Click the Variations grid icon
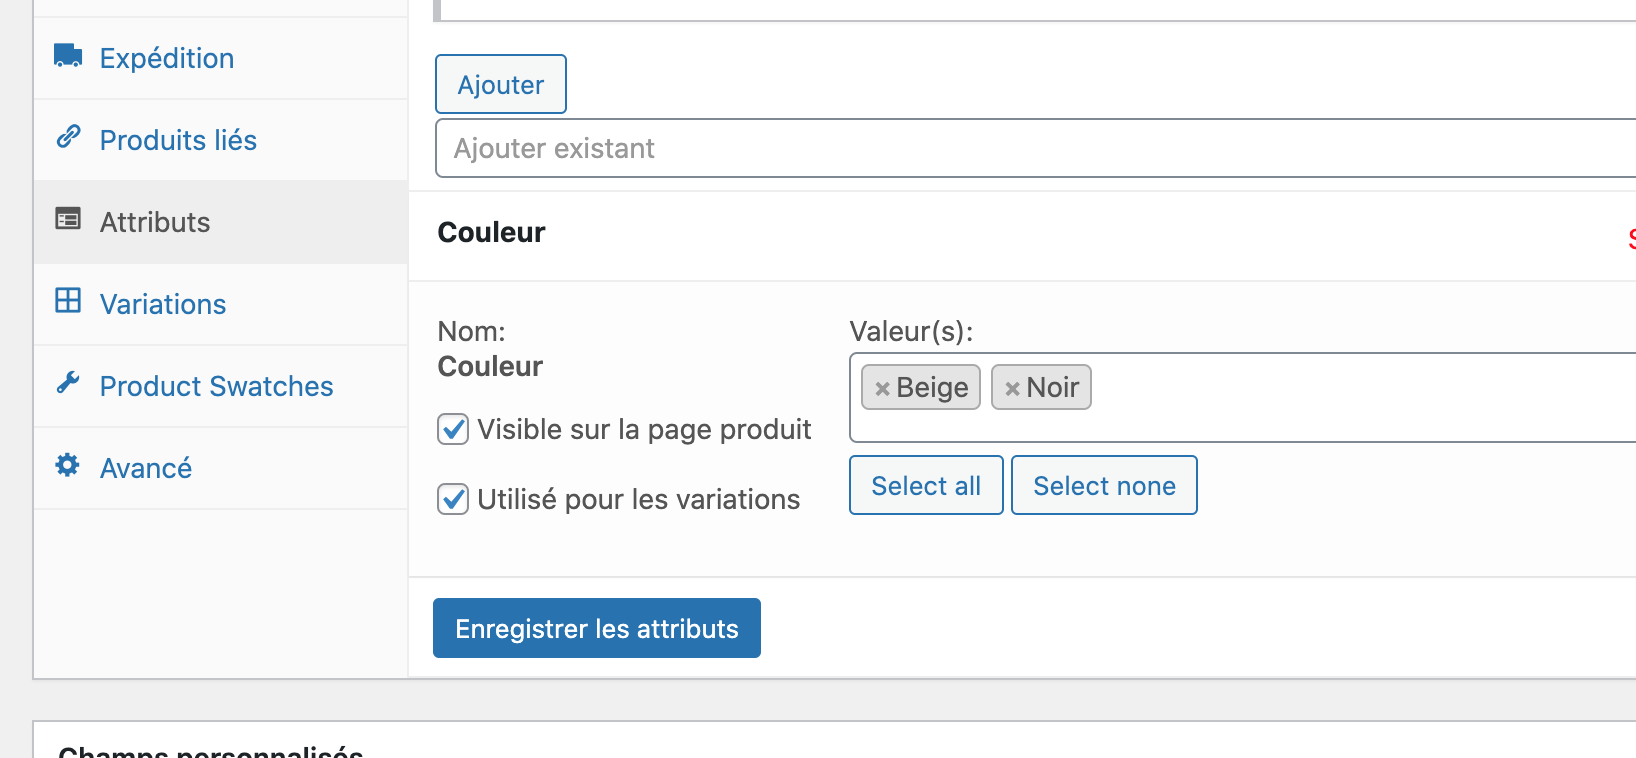1636x758 pixels. coord(68,301)
